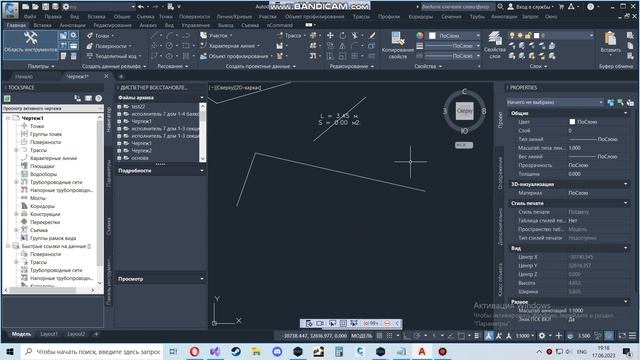Expand the Палитры panel dropdown
Viewport: 640px width, 360px height.
[41, 66]
